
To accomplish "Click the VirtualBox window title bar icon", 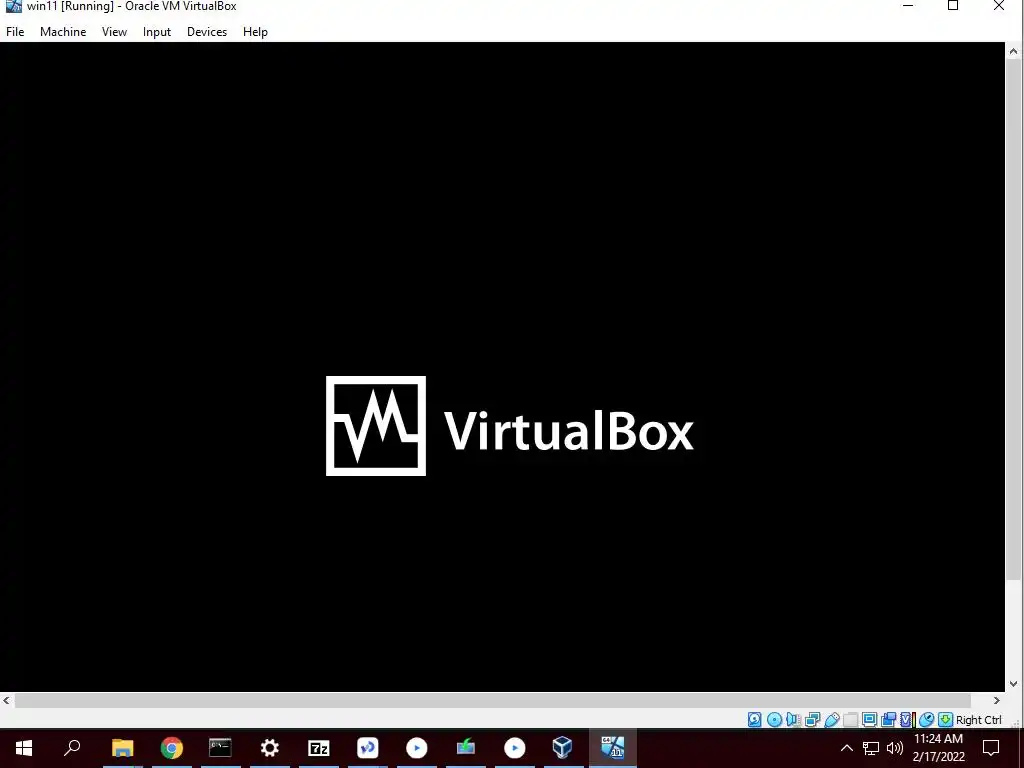I will click(14, 6).
